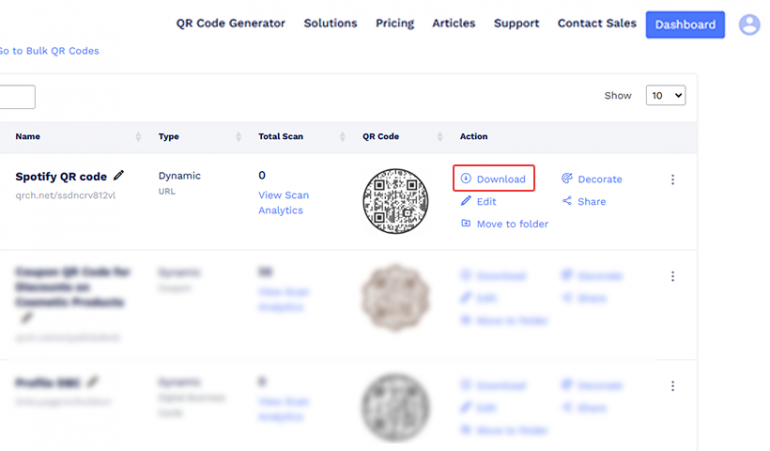
Task: Open three-dot menu for the Profile DBC row
Action: tap(672, 385)
